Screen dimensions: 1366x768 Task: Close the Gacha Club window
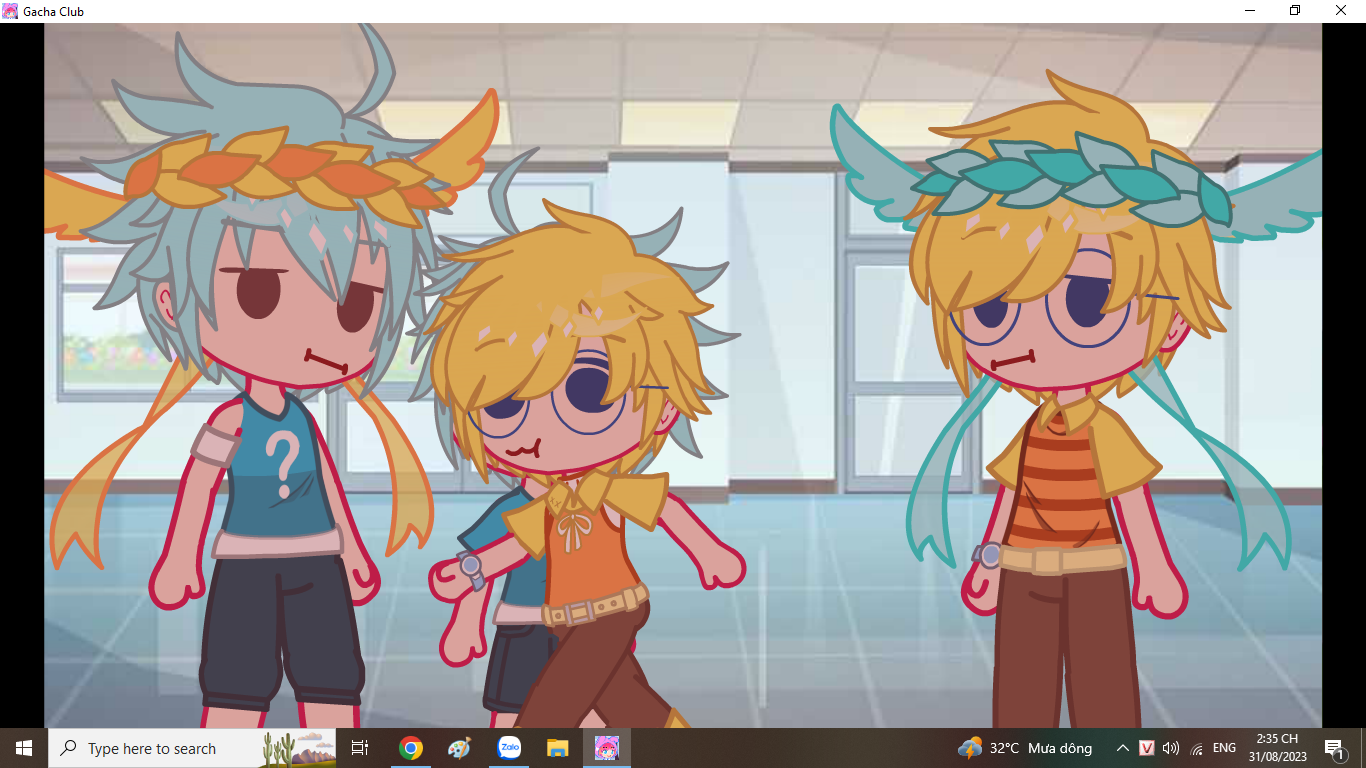pos(1341,11)
